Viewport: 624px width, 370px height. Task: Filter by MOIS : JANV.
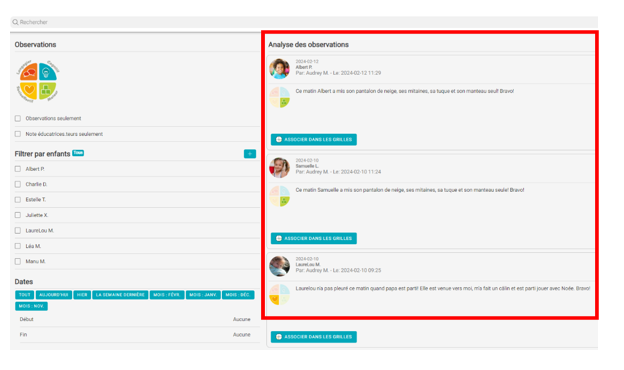tap(203, 295)
